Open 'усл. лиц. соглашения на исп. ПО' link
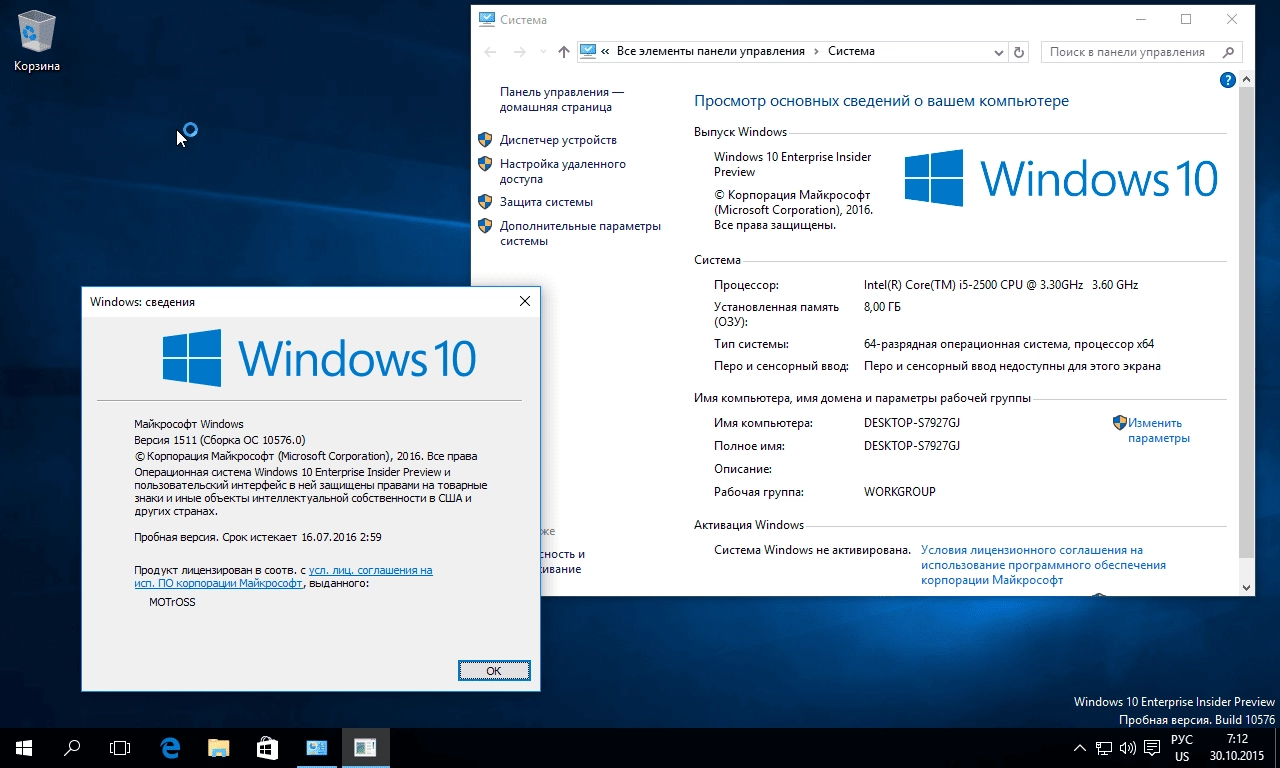 (283, 576)
